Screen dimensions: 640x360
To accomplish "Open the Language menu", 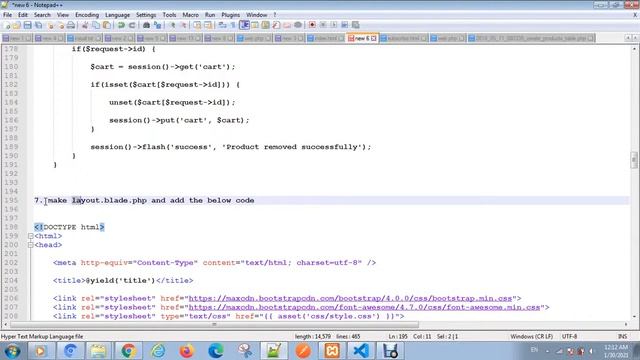I will coord(117,15).
